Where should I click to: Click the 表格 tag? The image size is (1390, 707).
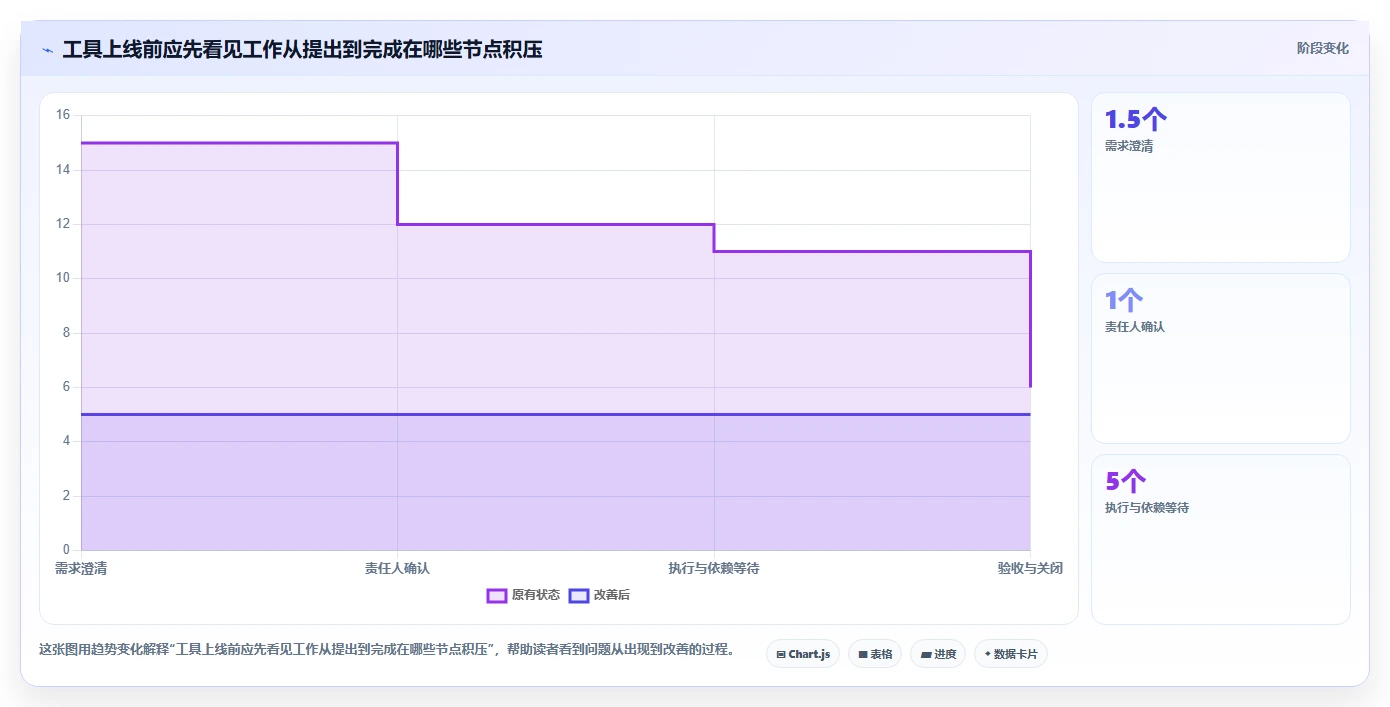[x=875, y=654]
